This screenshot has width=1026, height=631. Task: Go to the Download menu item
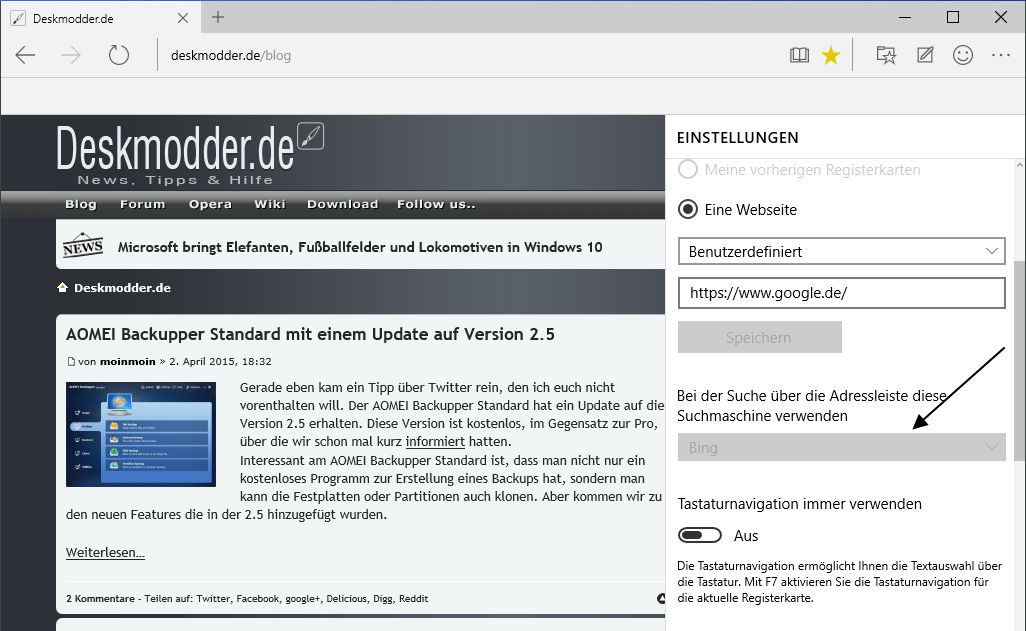[342, 204]
